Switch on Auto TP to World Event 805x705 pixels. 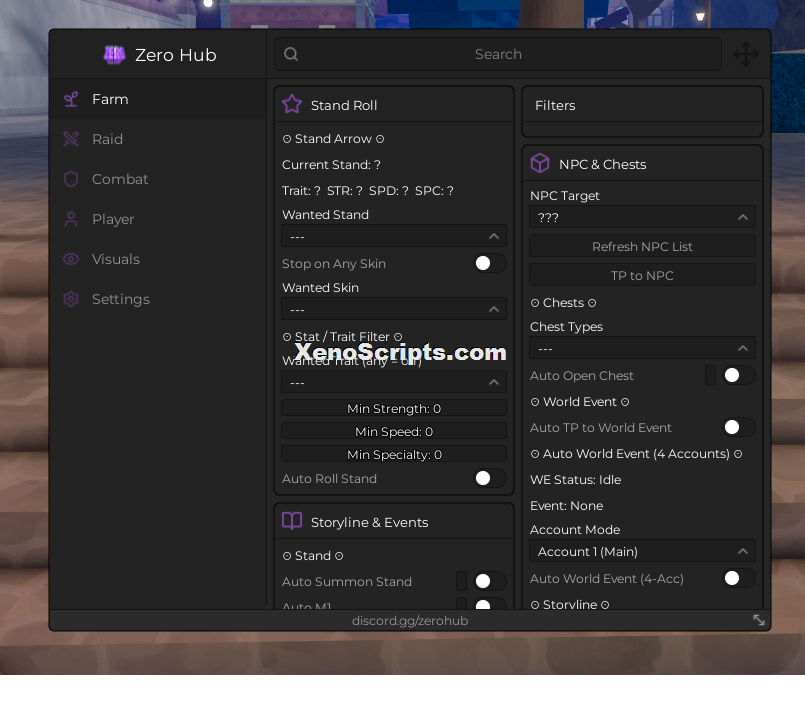tap(738, 427)
